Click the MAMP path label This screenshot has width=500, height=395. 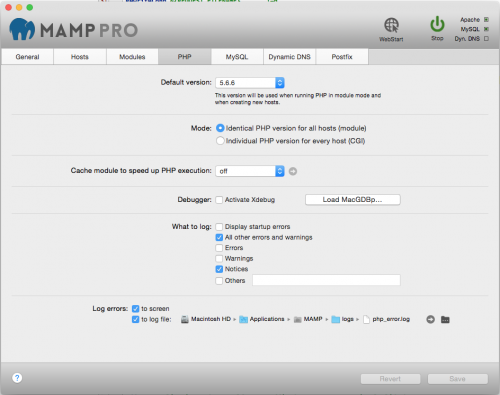point(313,319)
